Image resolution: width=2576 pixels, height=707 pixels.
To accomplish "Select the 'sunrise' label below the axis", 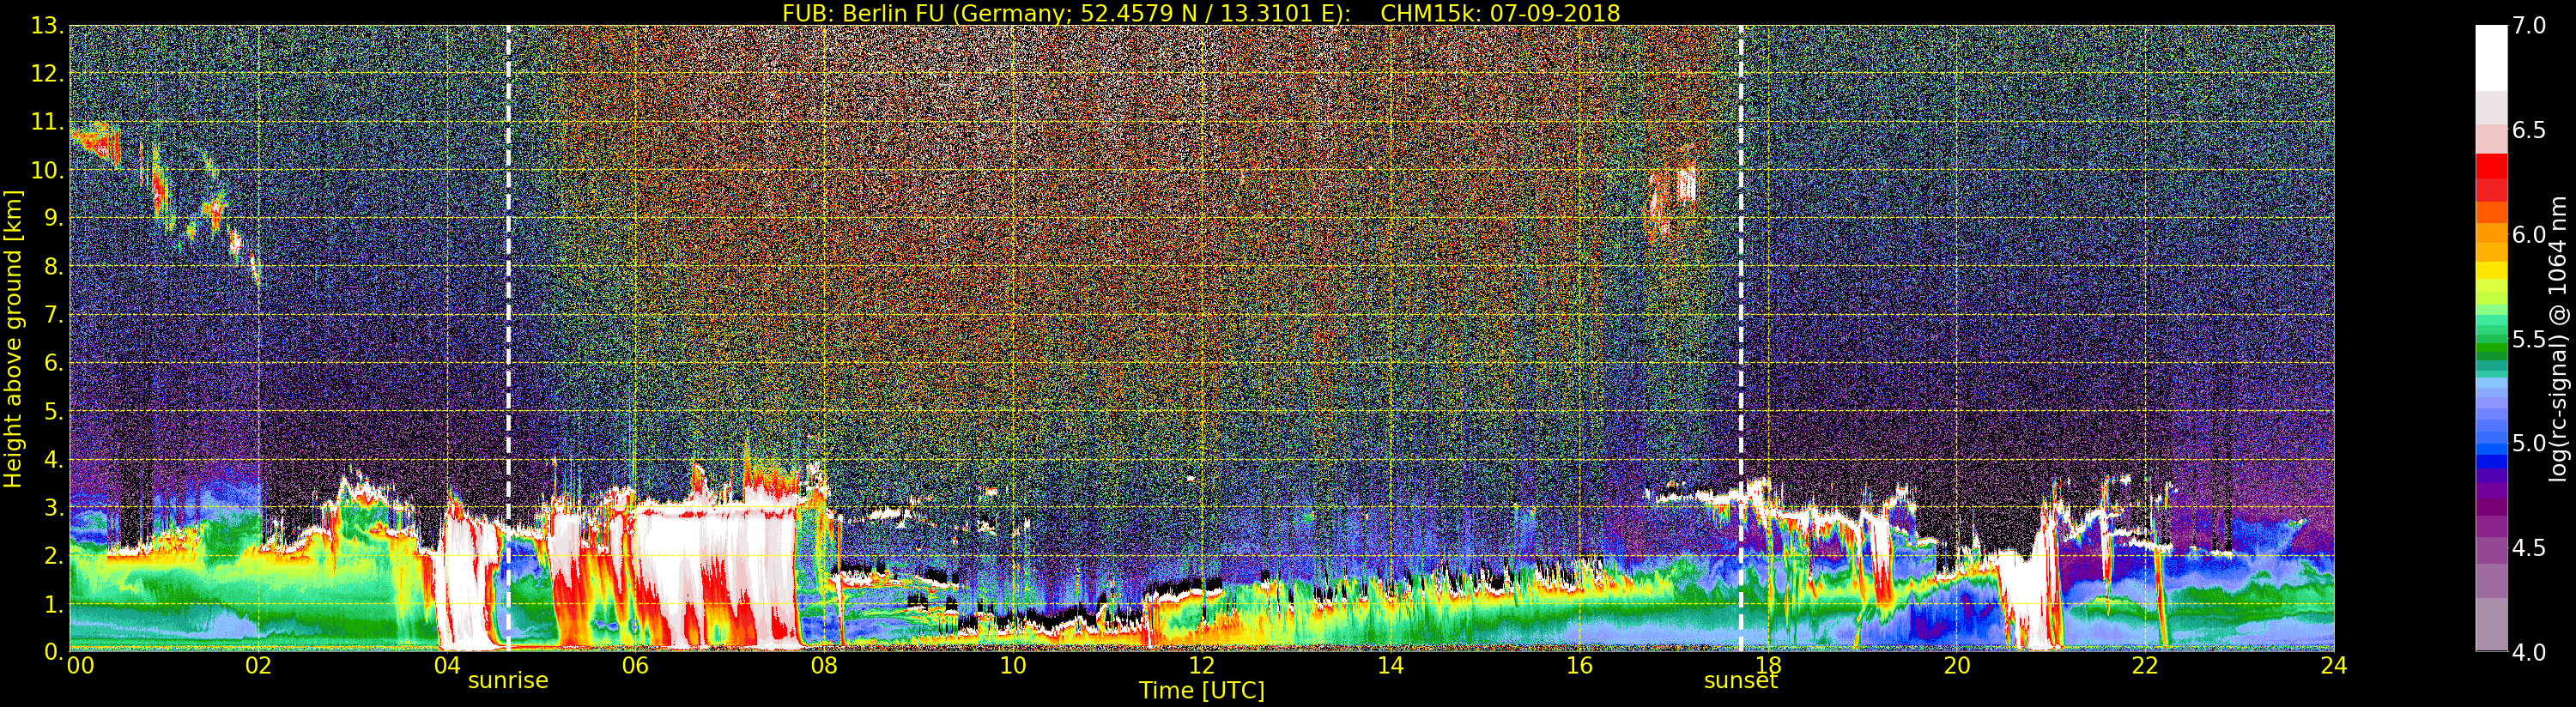I will 508,681.
